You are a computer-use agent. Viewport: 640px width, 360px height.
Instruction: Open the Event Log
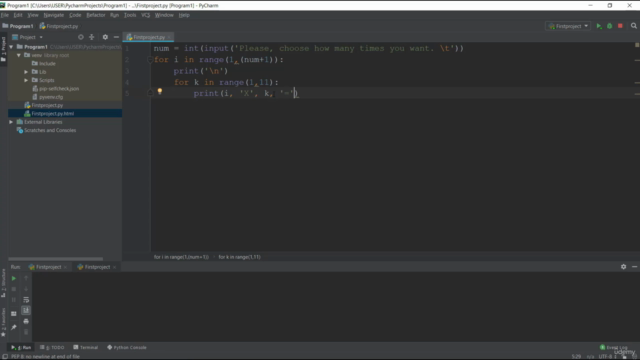pos(614,347)
